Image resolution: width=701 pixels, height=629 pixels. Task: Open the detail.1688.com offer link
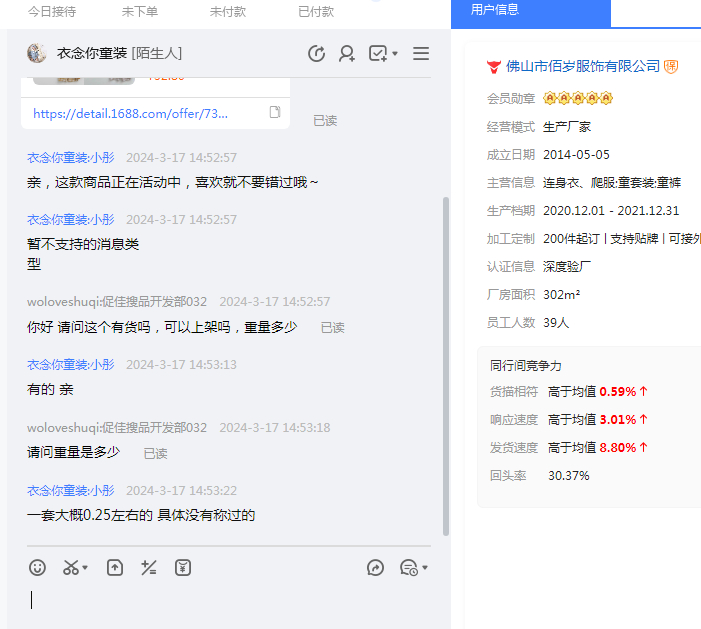click(x=132, y=114)
